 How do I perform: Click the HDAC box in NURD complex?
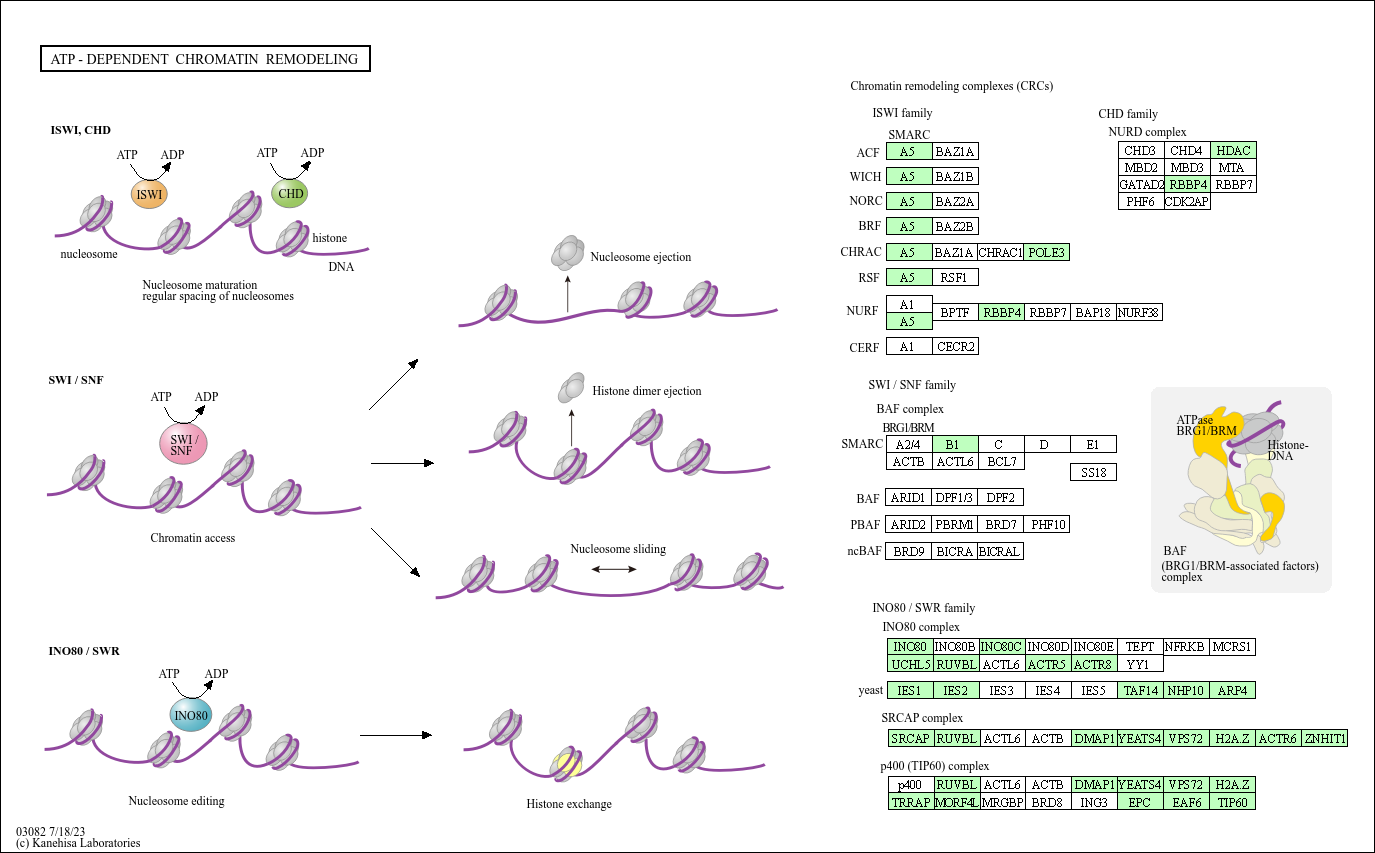tap(1233, 150)
